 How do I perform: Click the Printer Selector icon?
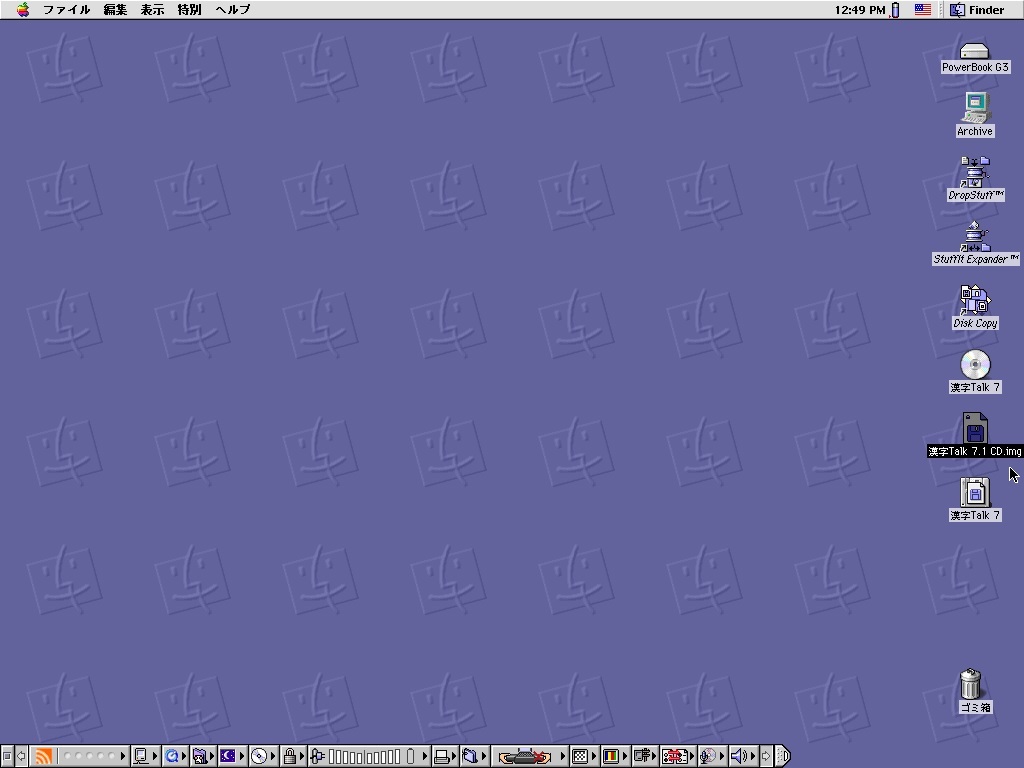(441, 756)
